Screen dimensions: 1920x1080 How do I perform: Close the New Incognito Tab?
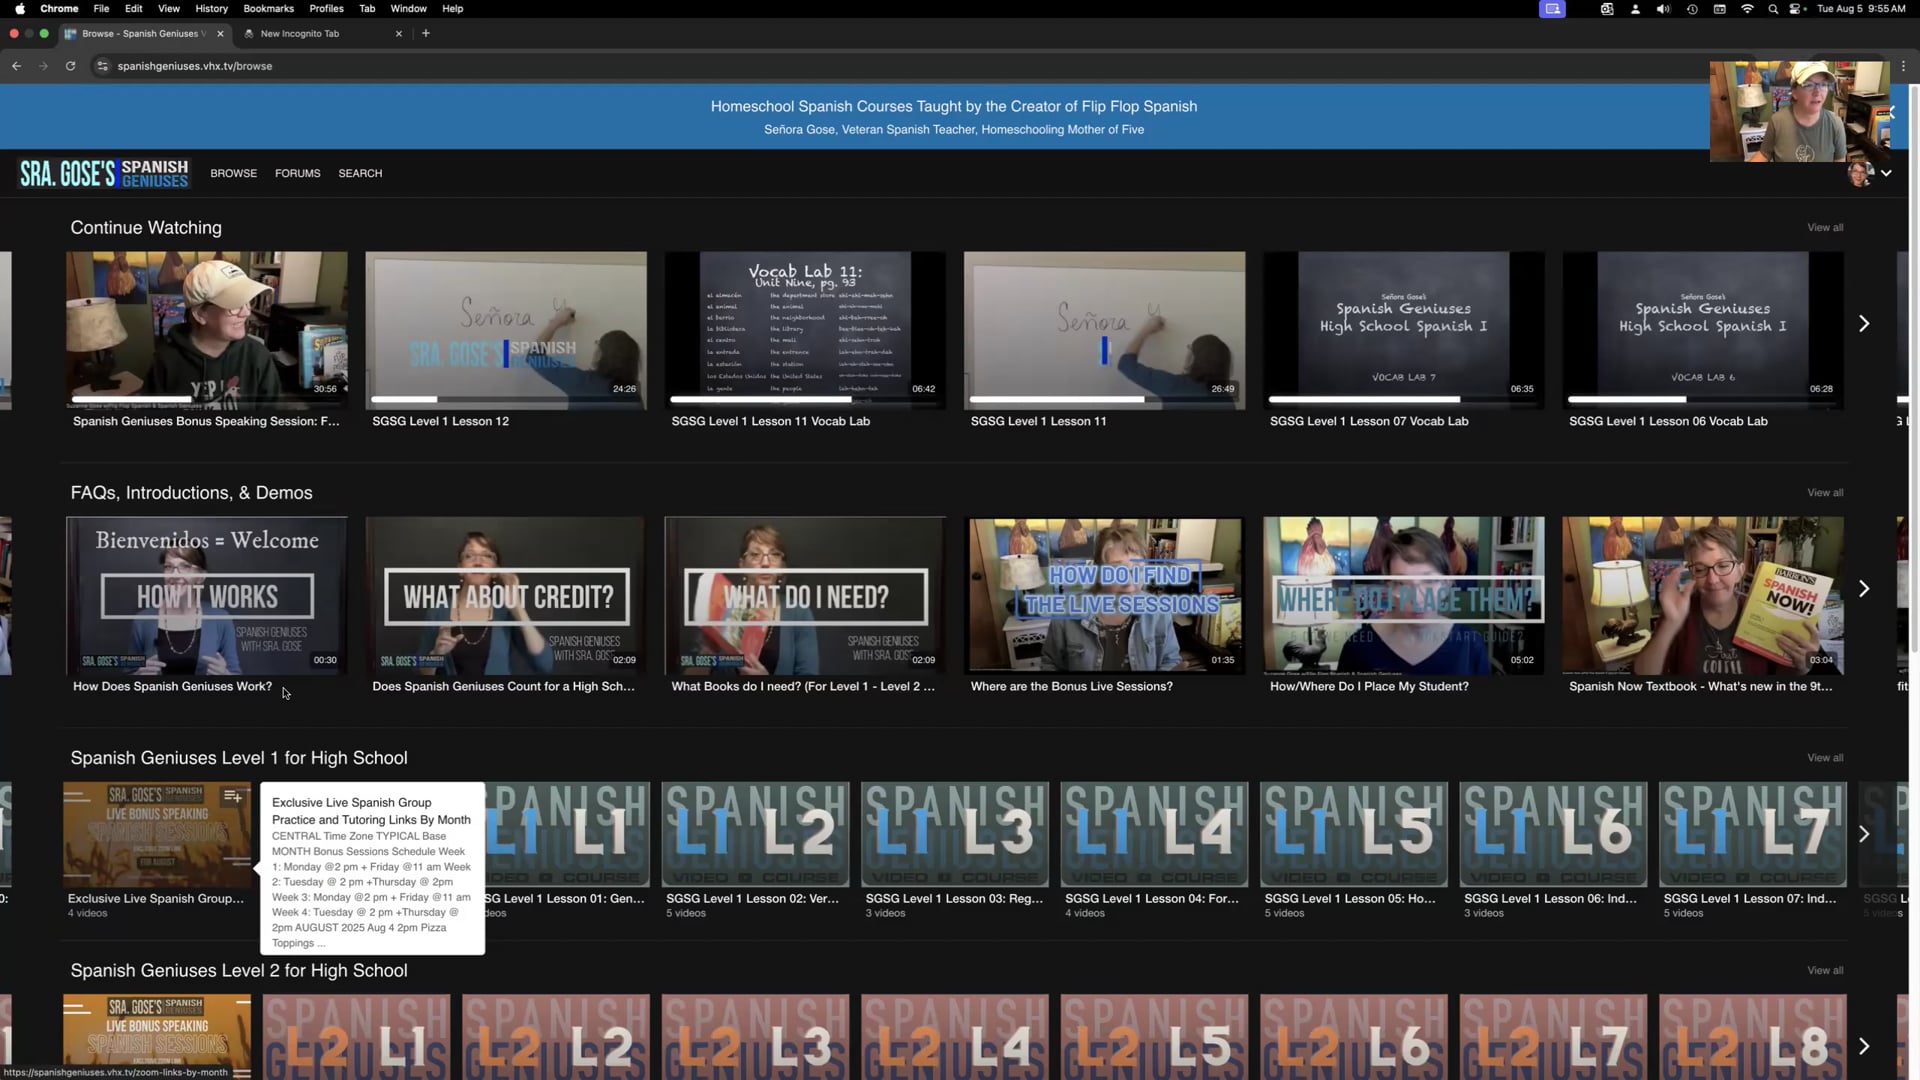[399, 33]
